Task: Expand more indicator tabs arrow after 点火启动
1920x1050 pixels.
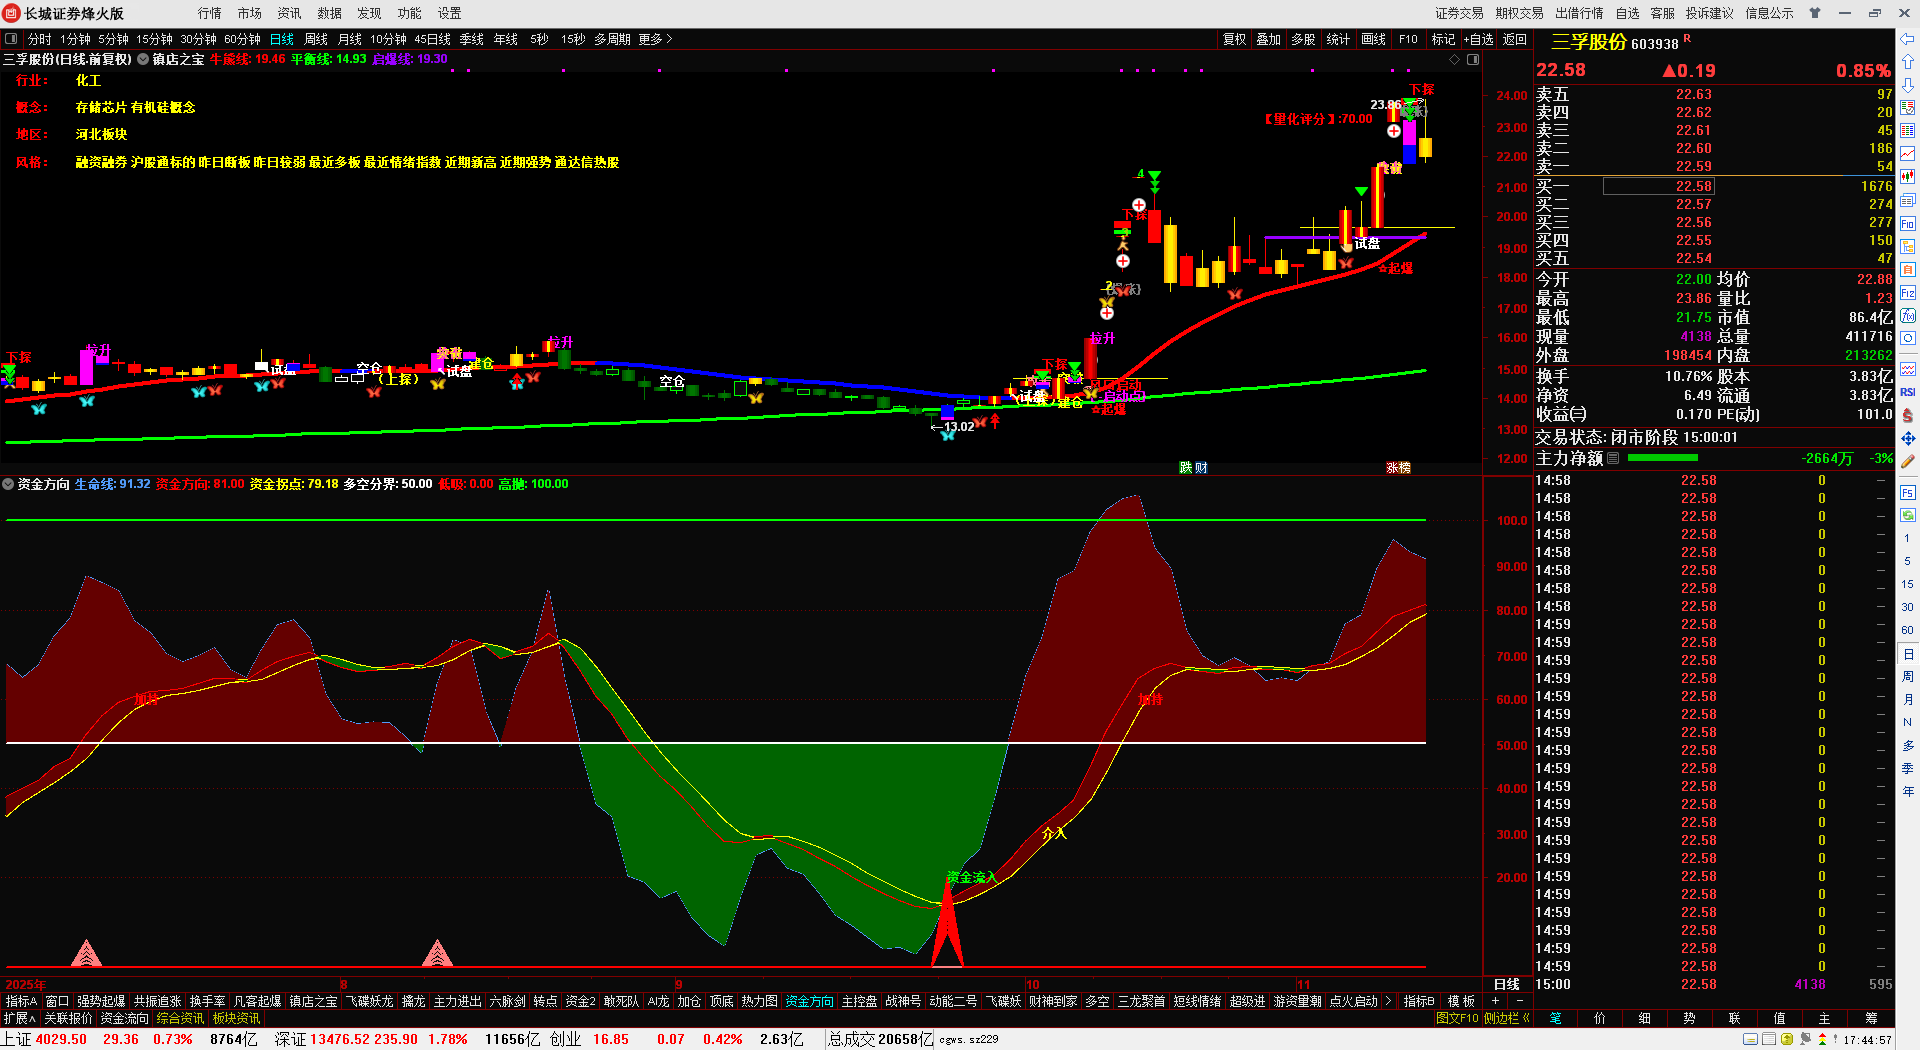Action: point(1388,1001)
